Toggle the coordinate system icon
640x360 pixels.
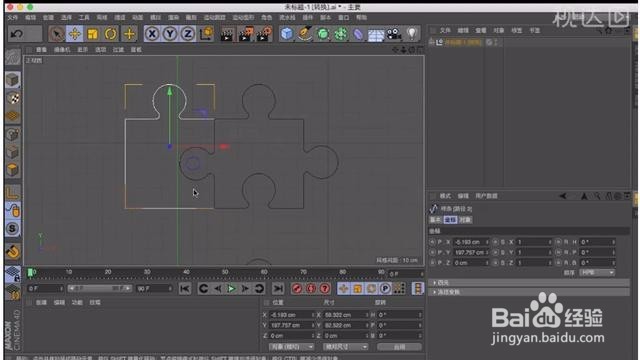pos(207,34)
